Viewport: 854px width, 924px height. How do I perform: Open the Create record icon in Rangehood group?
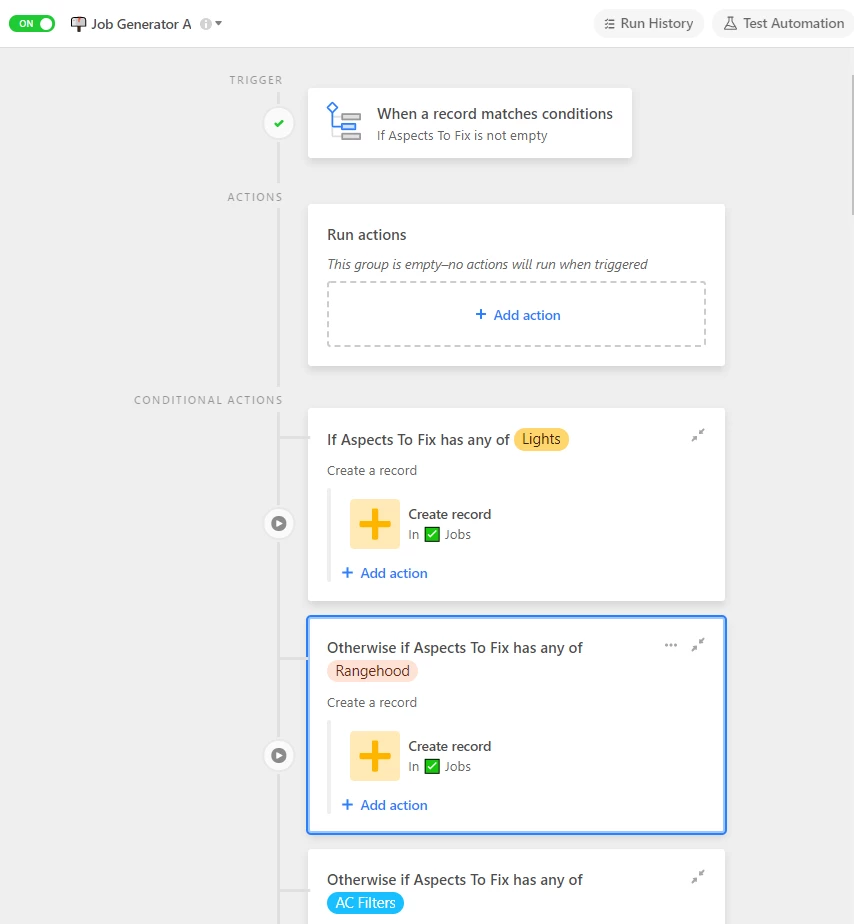375,756
